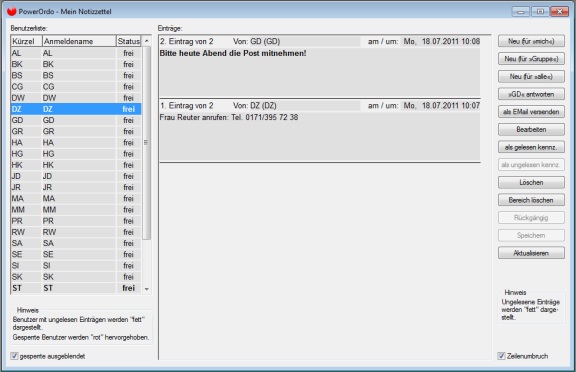Select user MM in the list
Image resolution: width=576 pixels, height=372 pixels.
[76, 210]
